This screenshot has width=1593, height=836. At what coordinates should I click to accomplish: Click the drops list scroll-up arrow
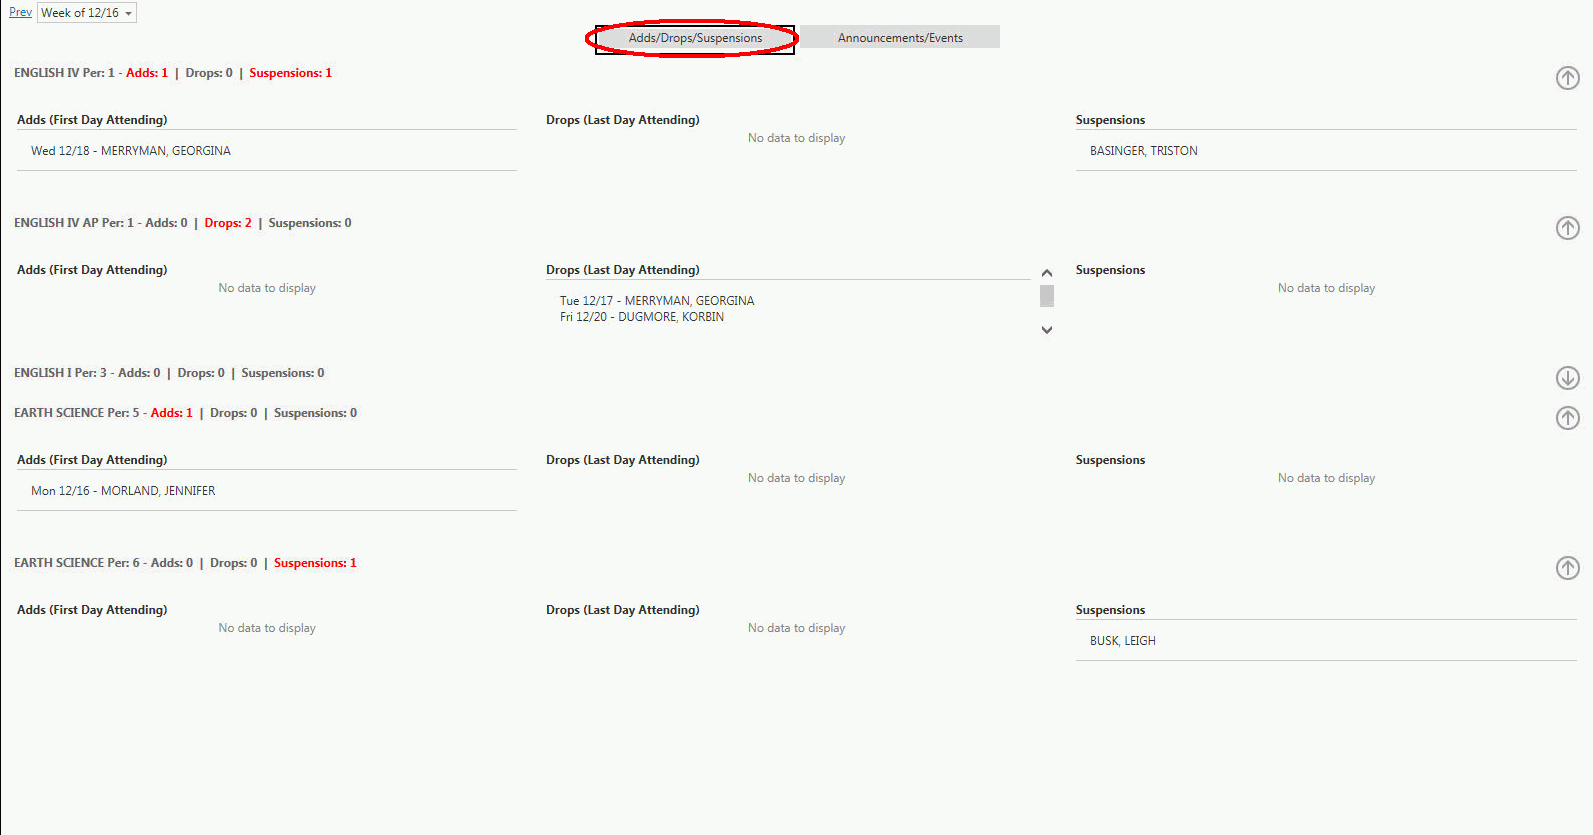click(x=1047, y=273)
